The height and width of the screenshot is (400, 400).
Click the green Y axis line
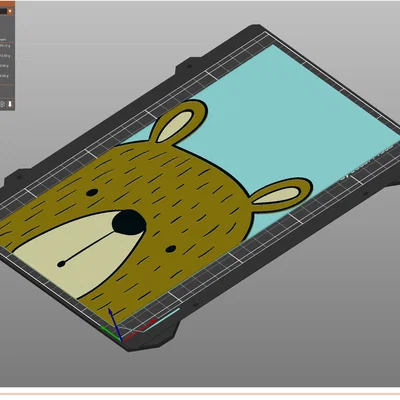pyautogui.click(x=110, y=334)
